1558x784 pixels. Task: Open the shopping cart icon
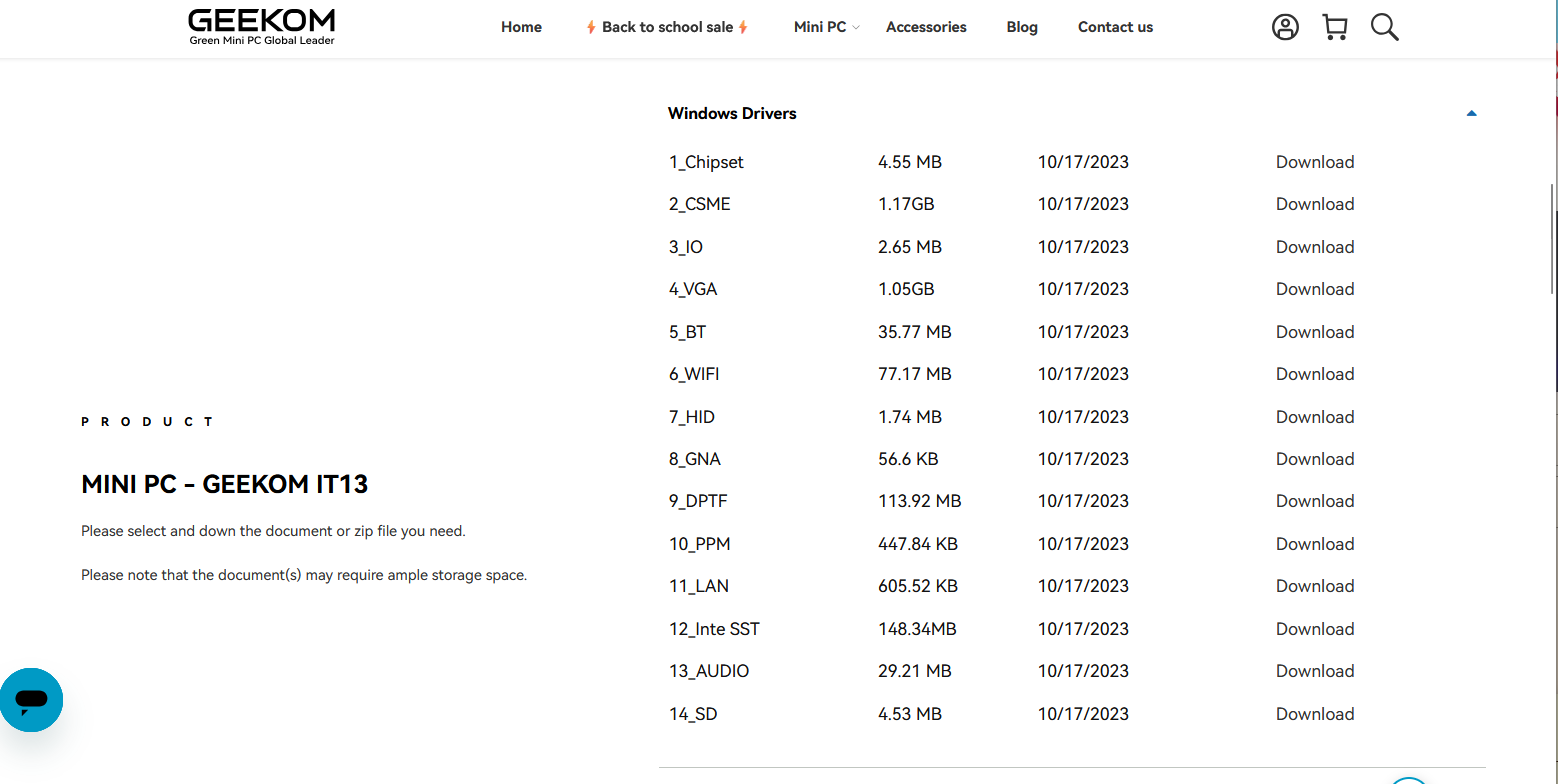point(1335,27)
